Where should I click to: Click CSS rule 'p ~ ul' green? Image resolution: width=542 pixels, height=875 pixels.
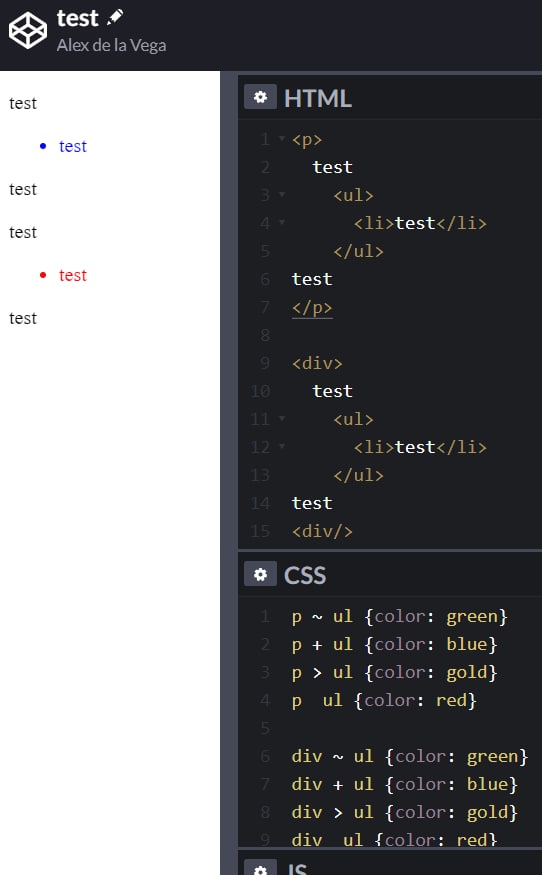(x=400, y=617)
